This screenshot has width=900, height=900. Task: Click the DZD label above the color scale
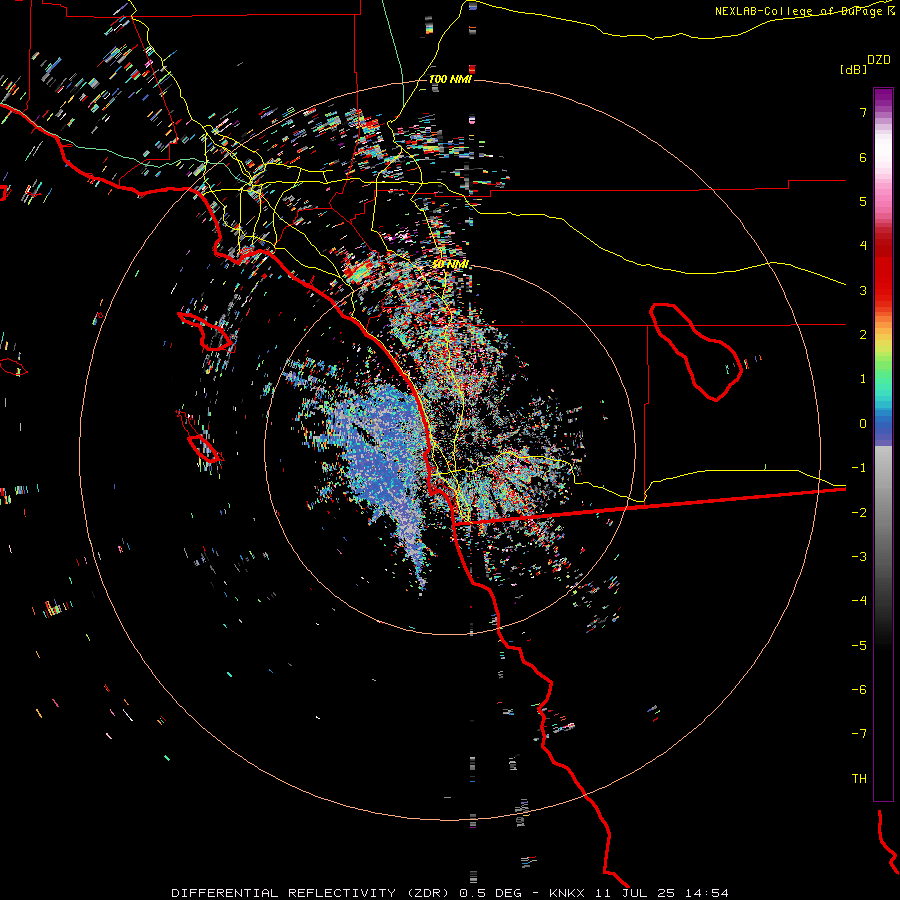pyautogui.click(x=879, y=60)
